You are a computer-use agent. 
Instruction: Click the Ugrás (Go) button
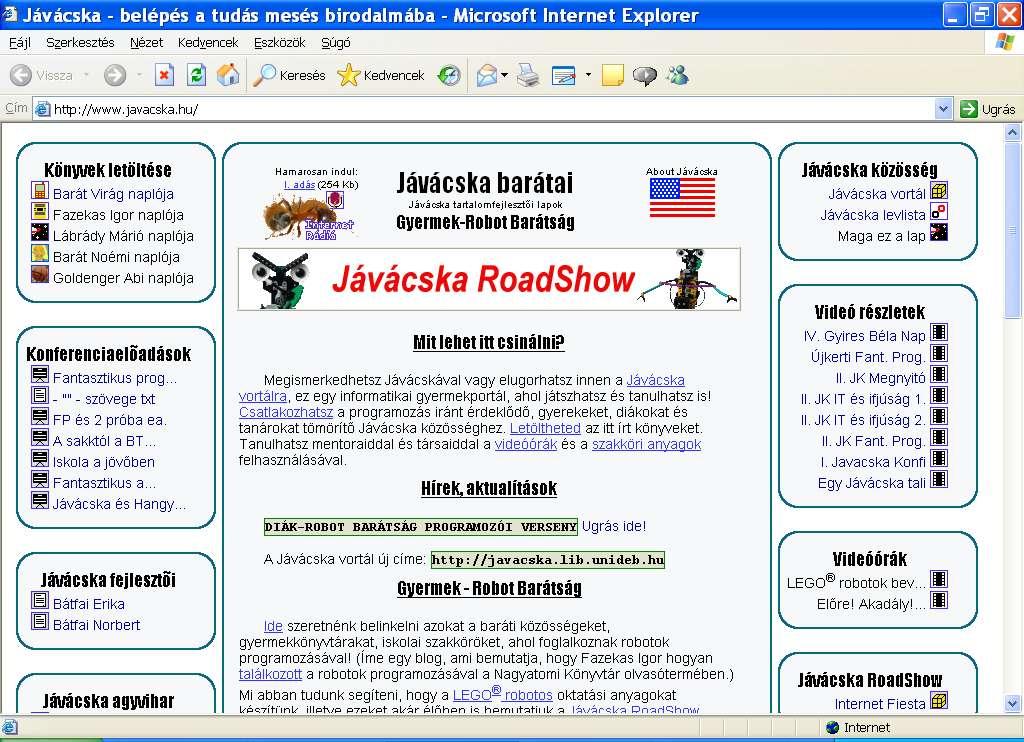point(987,109)
